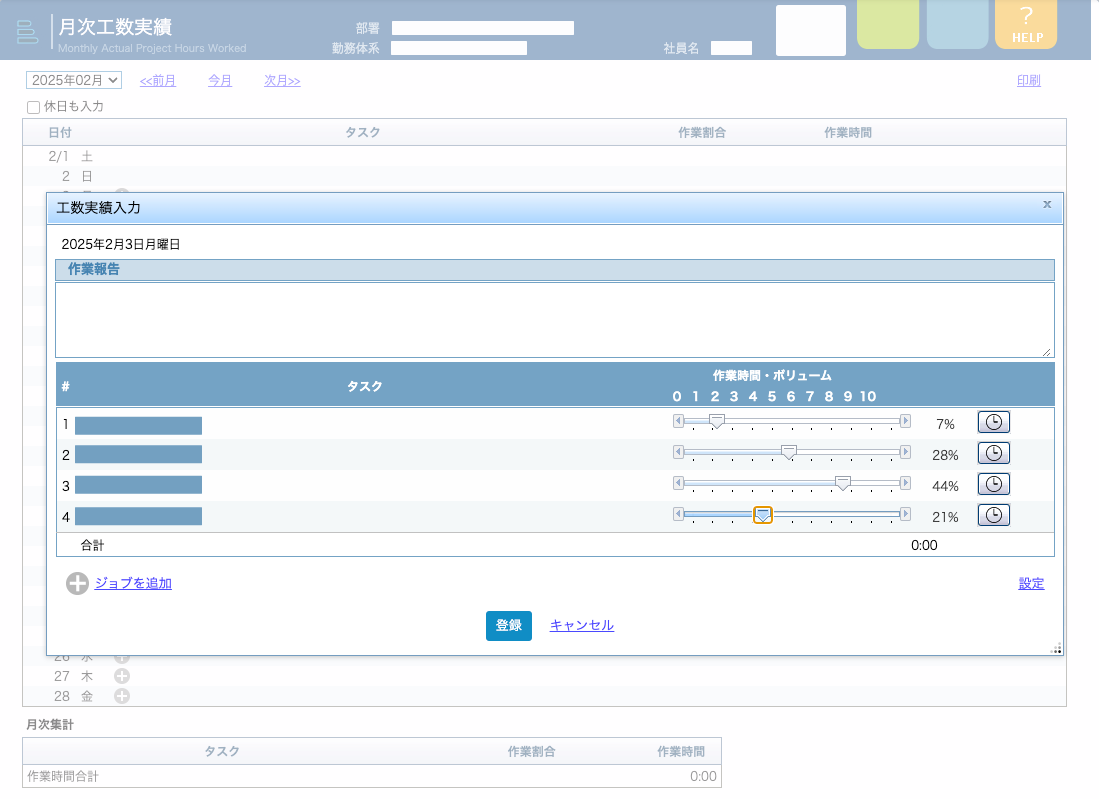Click the app logo icon top-left

pos(27,31)
